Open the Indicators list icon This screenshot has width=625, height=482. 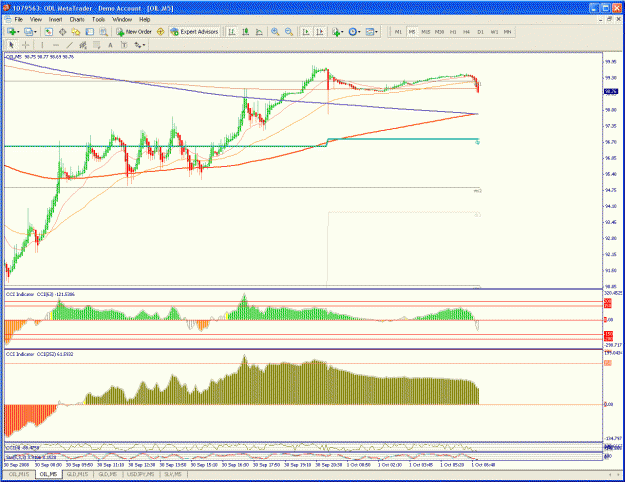click(336, 32)
